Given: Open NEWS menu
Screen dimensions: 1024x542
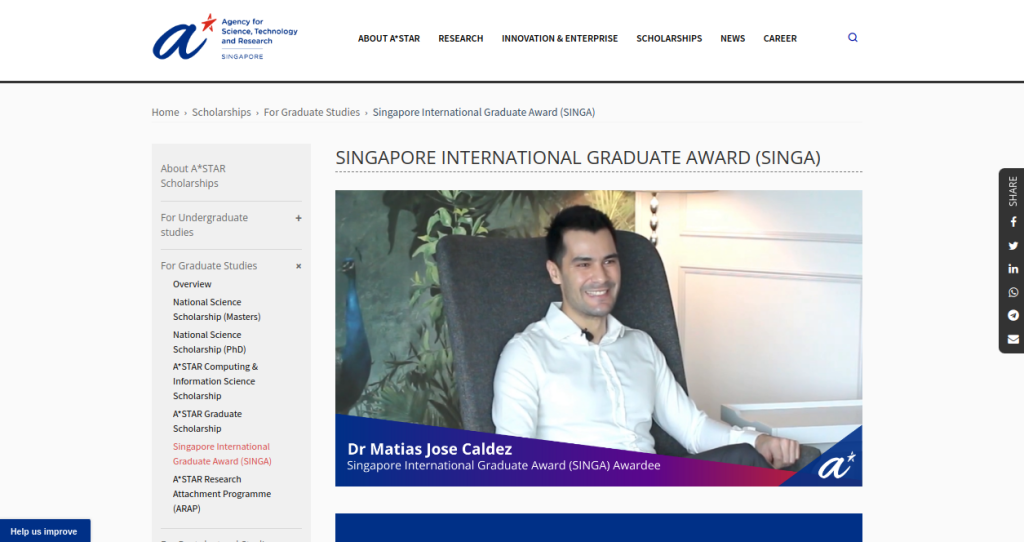Looking at the screenshot, I should (x=732, y=39).
